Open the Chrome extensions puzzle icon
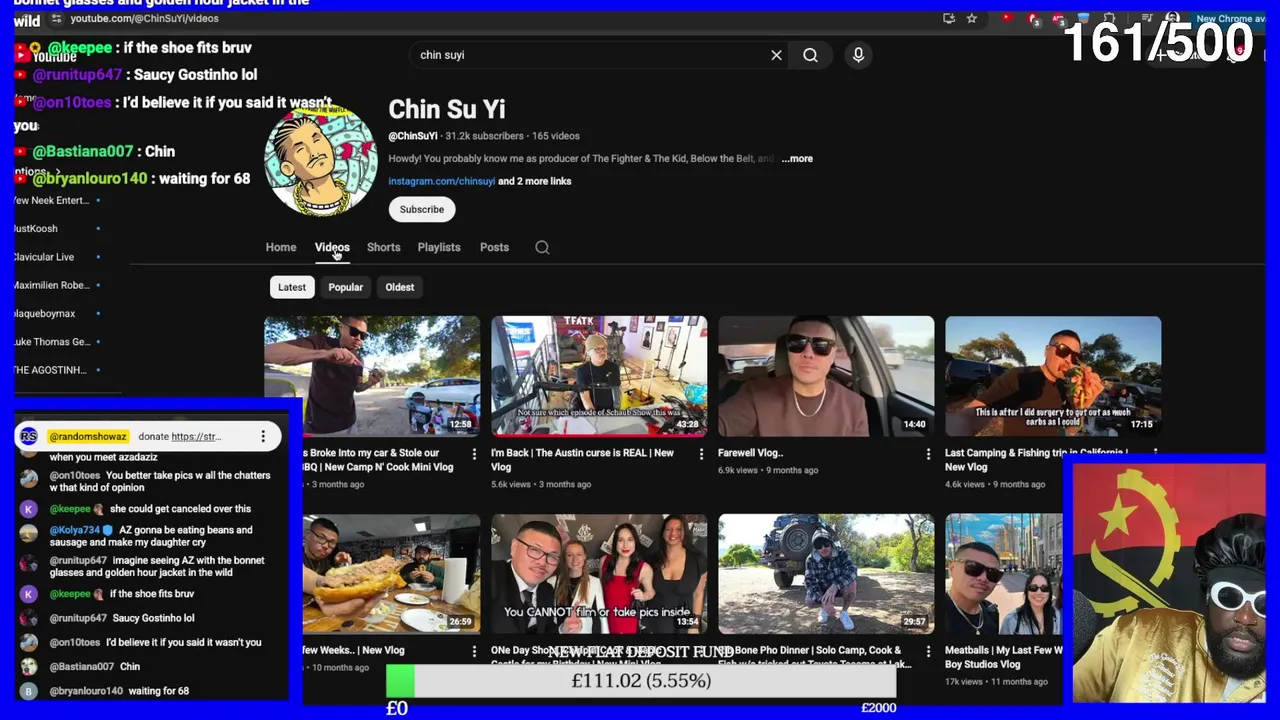This screenshot has width=1280, height=720. coord(1109,18)
